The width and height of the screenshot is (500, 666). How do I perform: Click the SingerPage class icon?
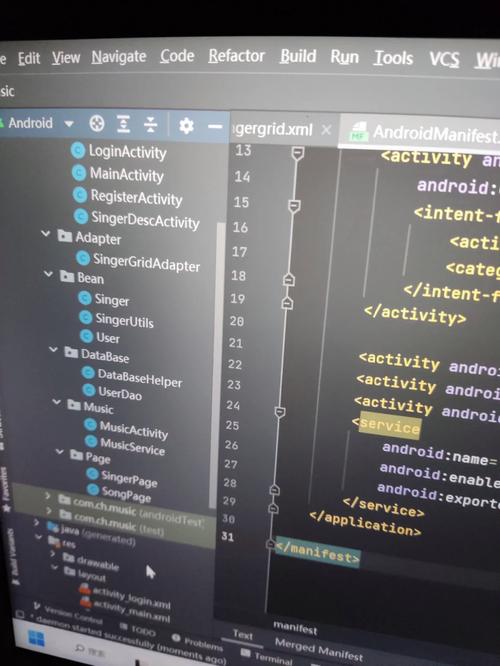pyautogui.click(x=92, y=474)
